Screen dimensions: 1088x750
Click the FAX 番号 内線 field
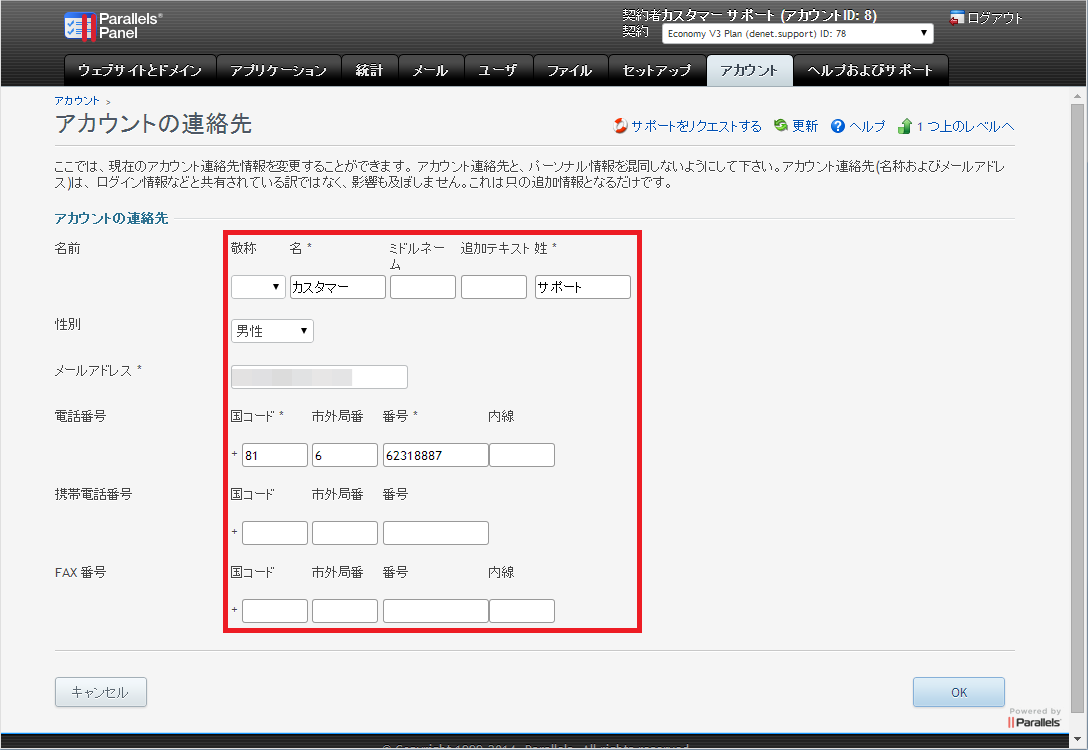(522, 611)
